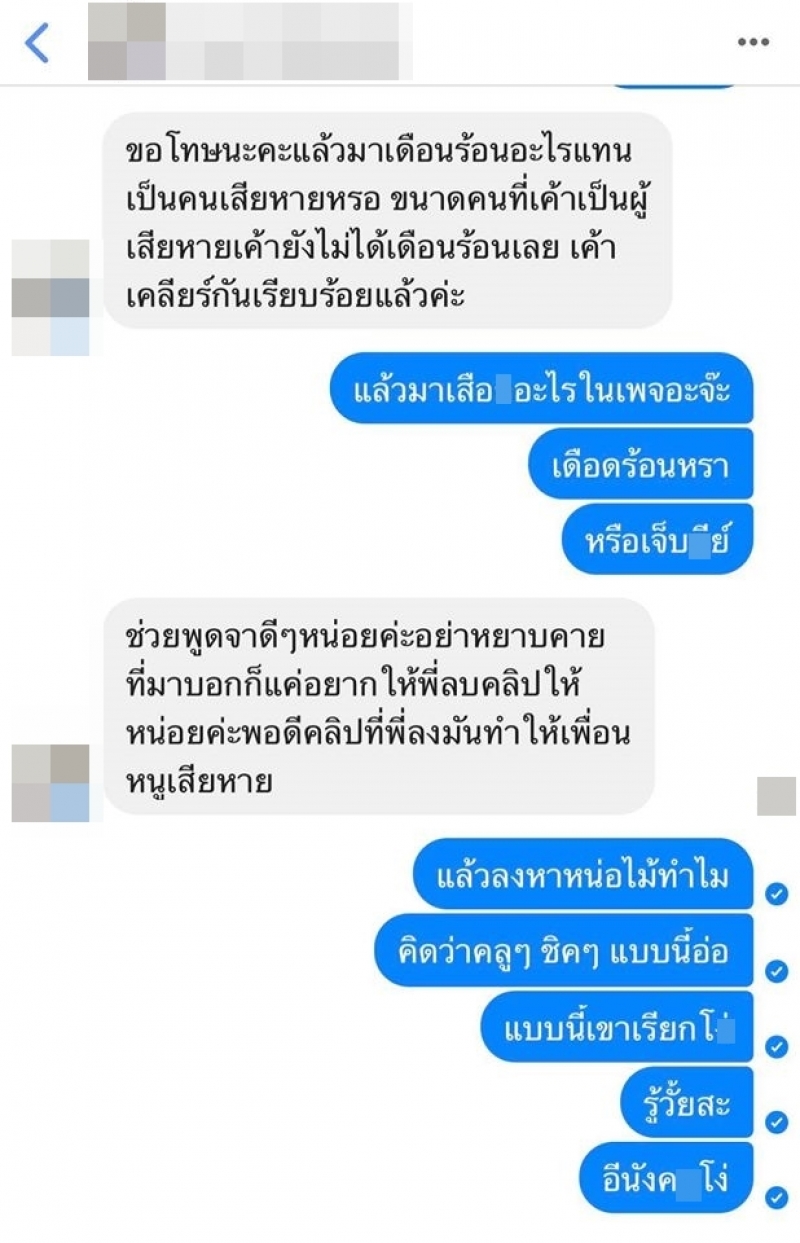This screenshot has width=800, height=1243.
Task: Tap the blue back arrow
Action: pos(37,43)
